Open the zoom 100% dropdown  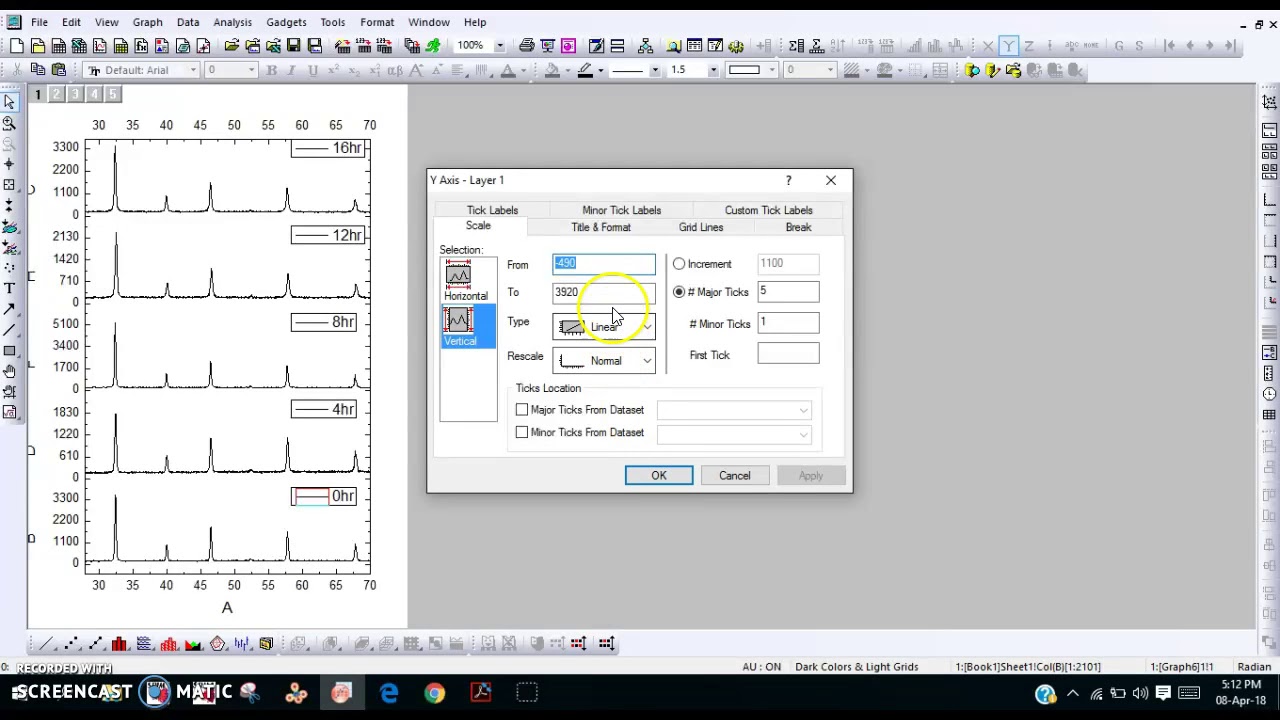click(x=499, y=45)
